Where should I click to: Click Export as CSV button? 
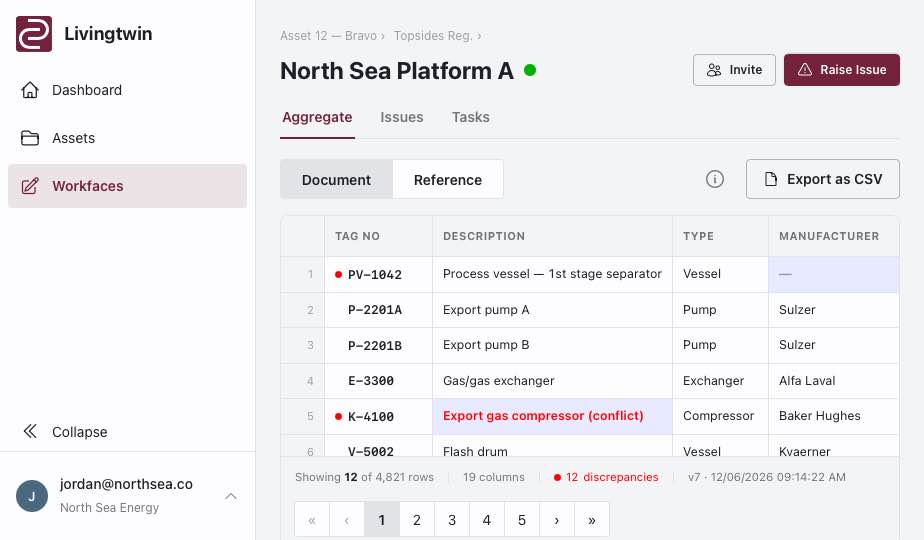coord(823,179)
